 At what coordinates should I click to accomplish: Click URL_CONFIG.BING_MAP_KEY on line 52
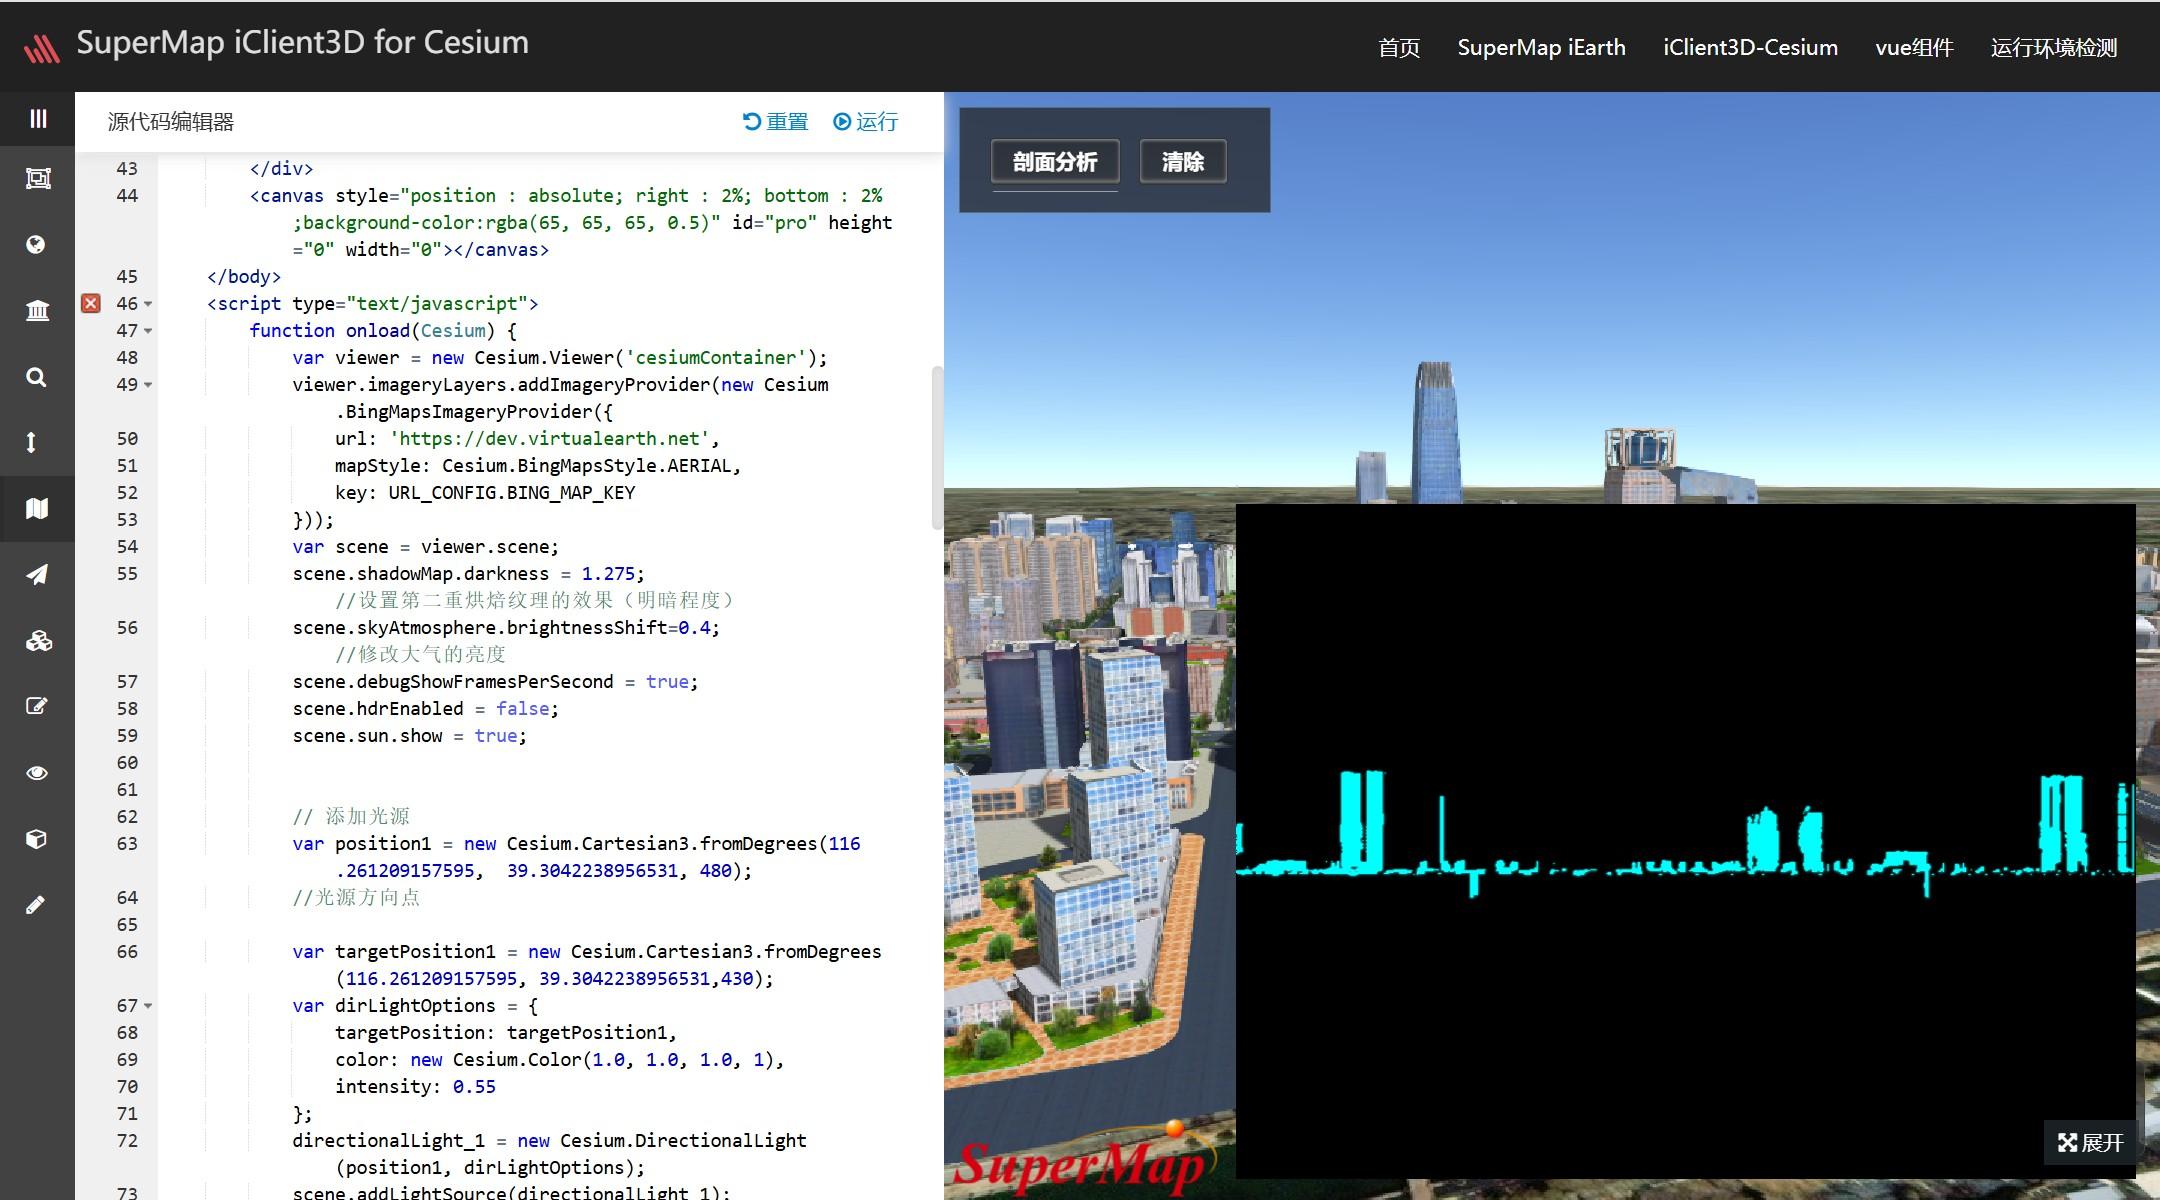pyautogui.click(x=512, y=492)
